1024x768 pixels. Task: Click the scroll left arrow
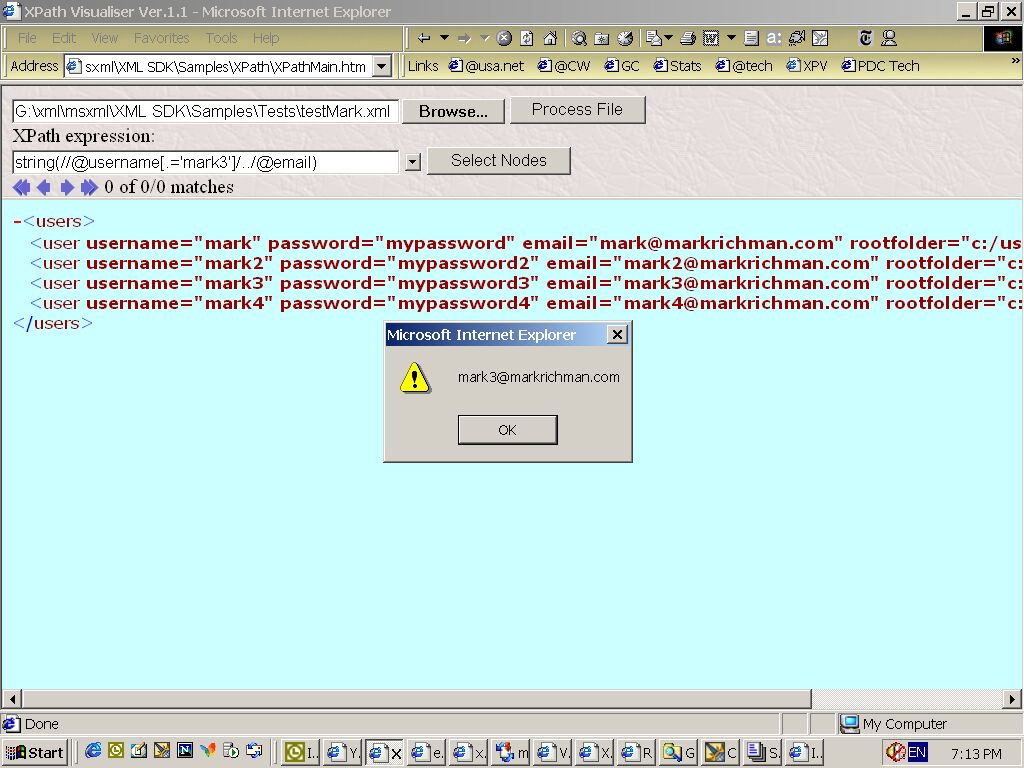[x=12, y=699]
